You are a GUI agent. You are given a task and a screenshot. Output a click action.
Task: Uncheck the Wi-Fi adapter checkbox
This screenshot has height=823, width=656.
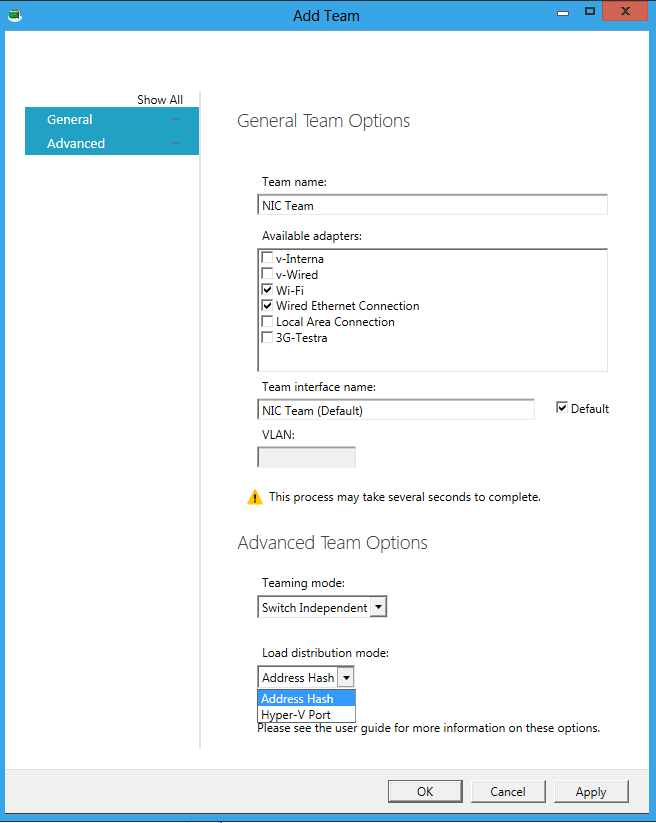[x=267, y=290]
